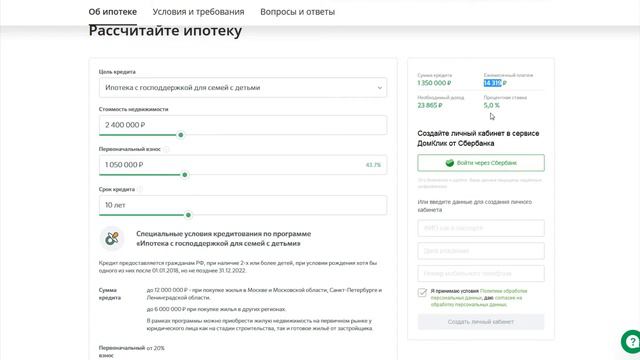Open the help chat question-mark icon
The width and height of the screenshot is (640, 360).
631,341
